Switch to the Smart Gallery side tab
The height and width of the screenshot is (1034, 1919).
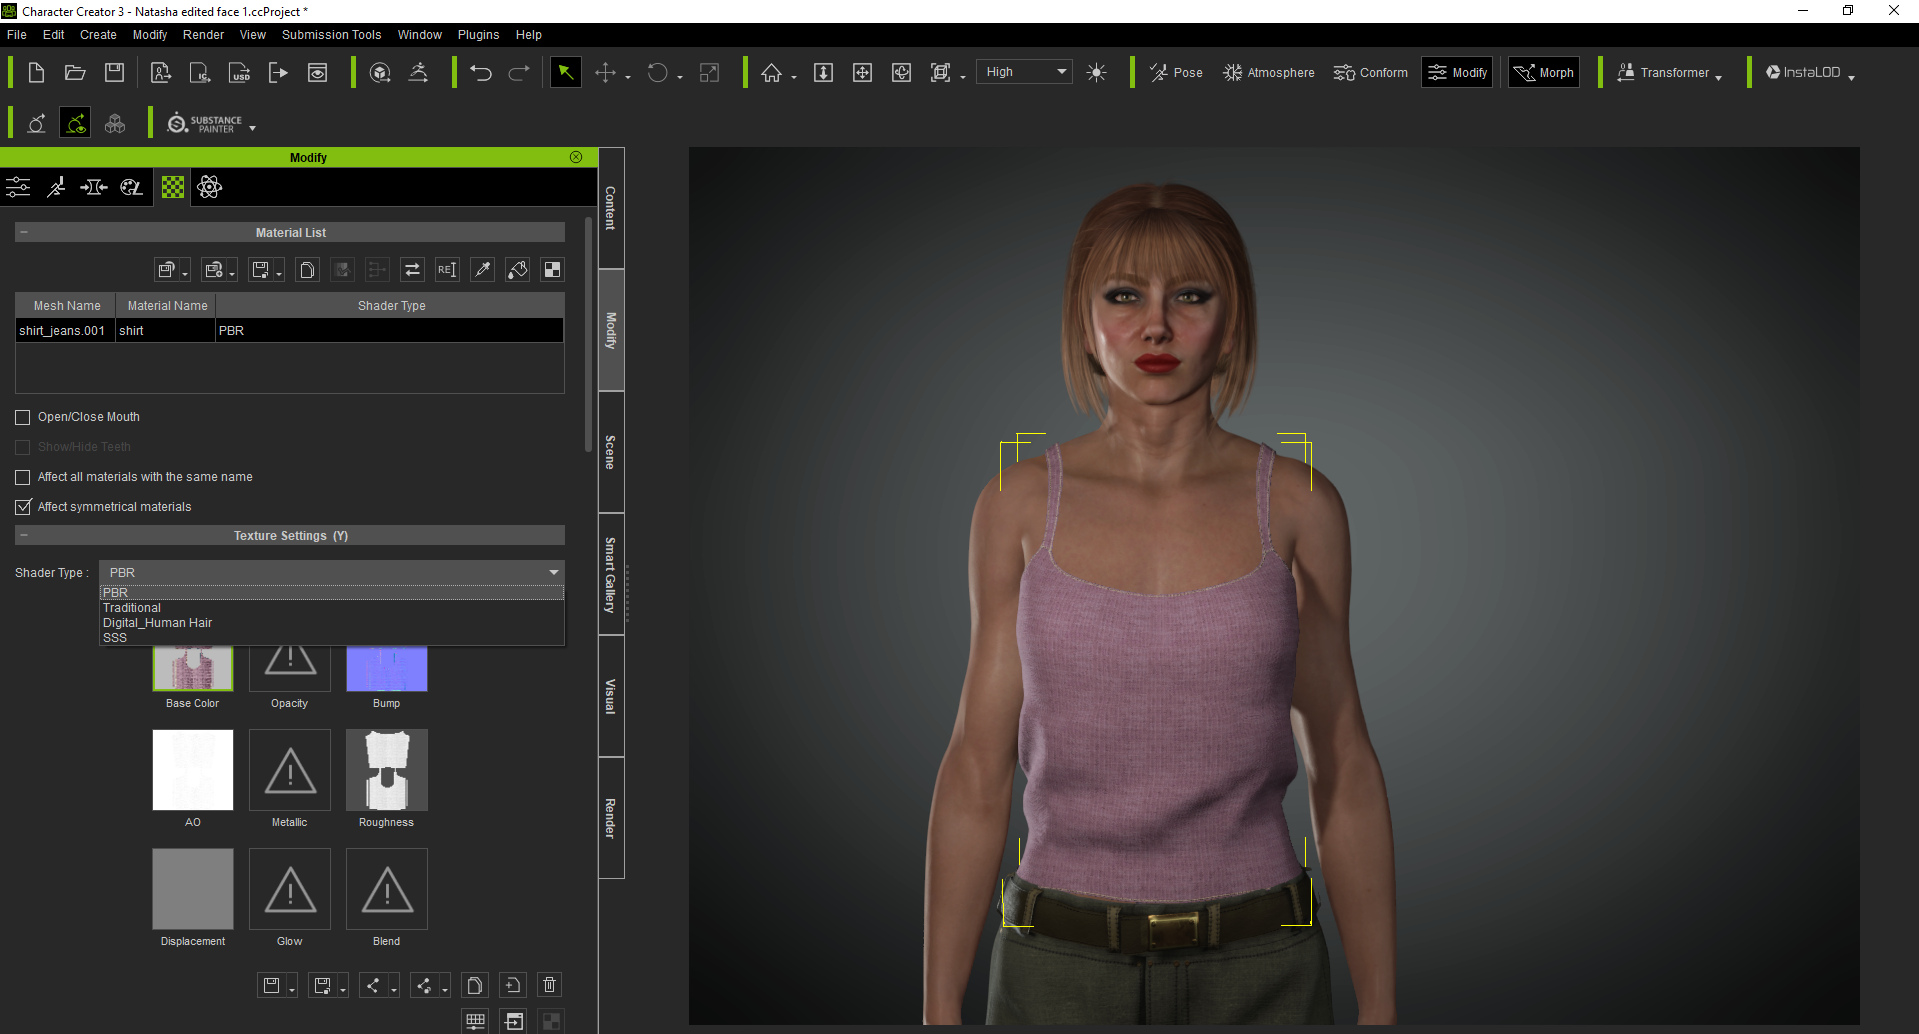tap(611, 574)
